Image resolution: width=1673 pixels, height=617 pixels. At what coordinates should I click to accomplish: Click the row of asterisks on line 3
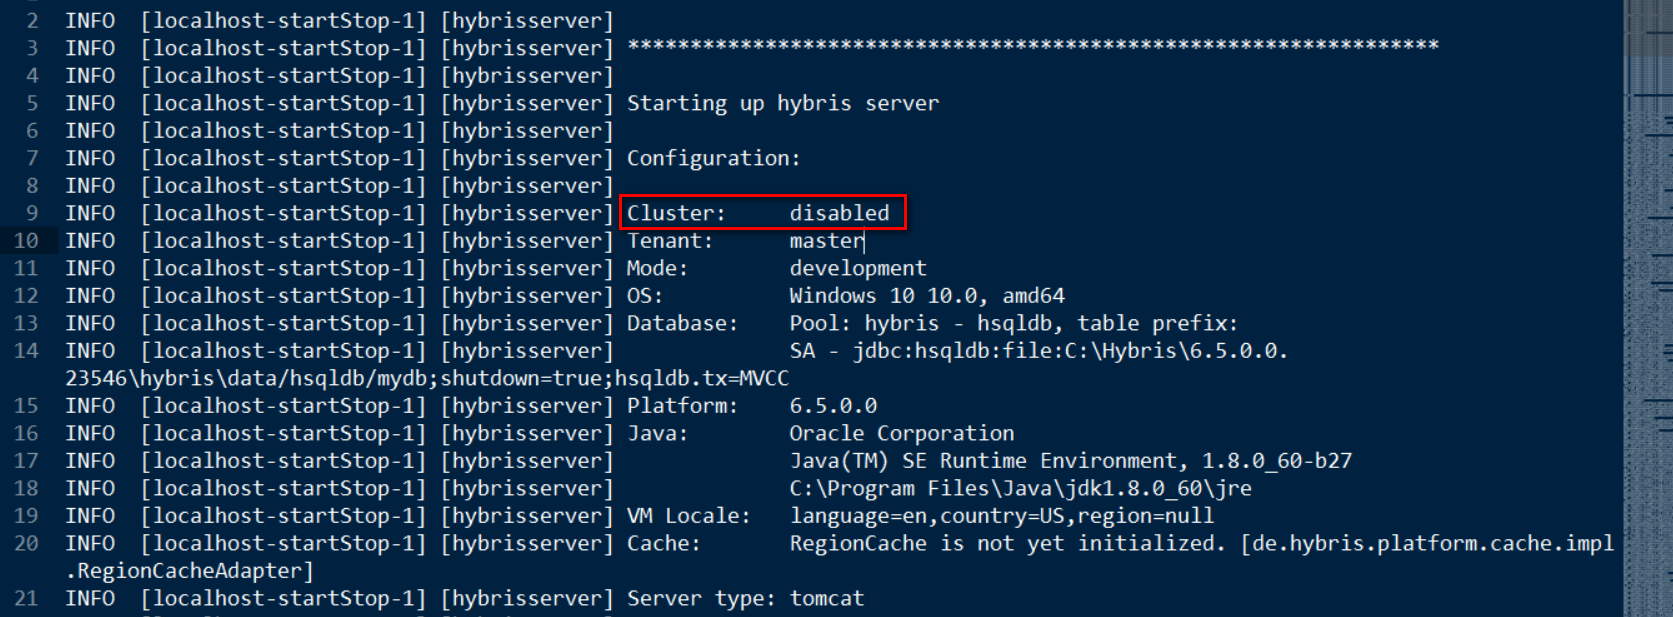[x=1033, y=46]
